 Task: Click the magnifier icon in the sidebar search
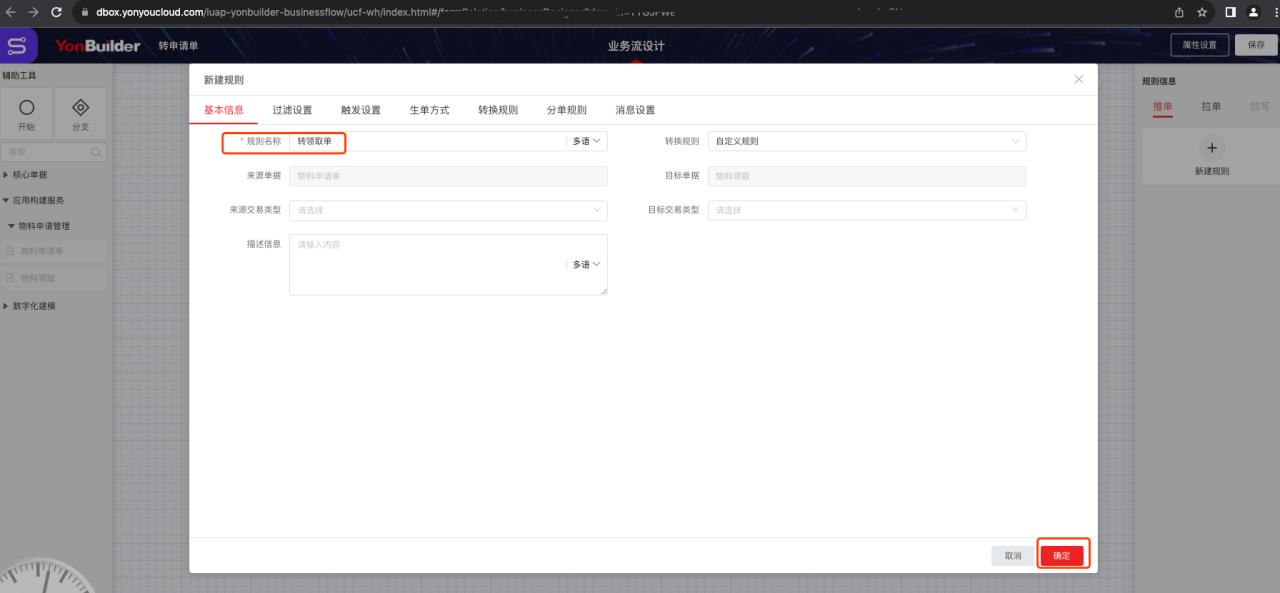coord(96,152)
